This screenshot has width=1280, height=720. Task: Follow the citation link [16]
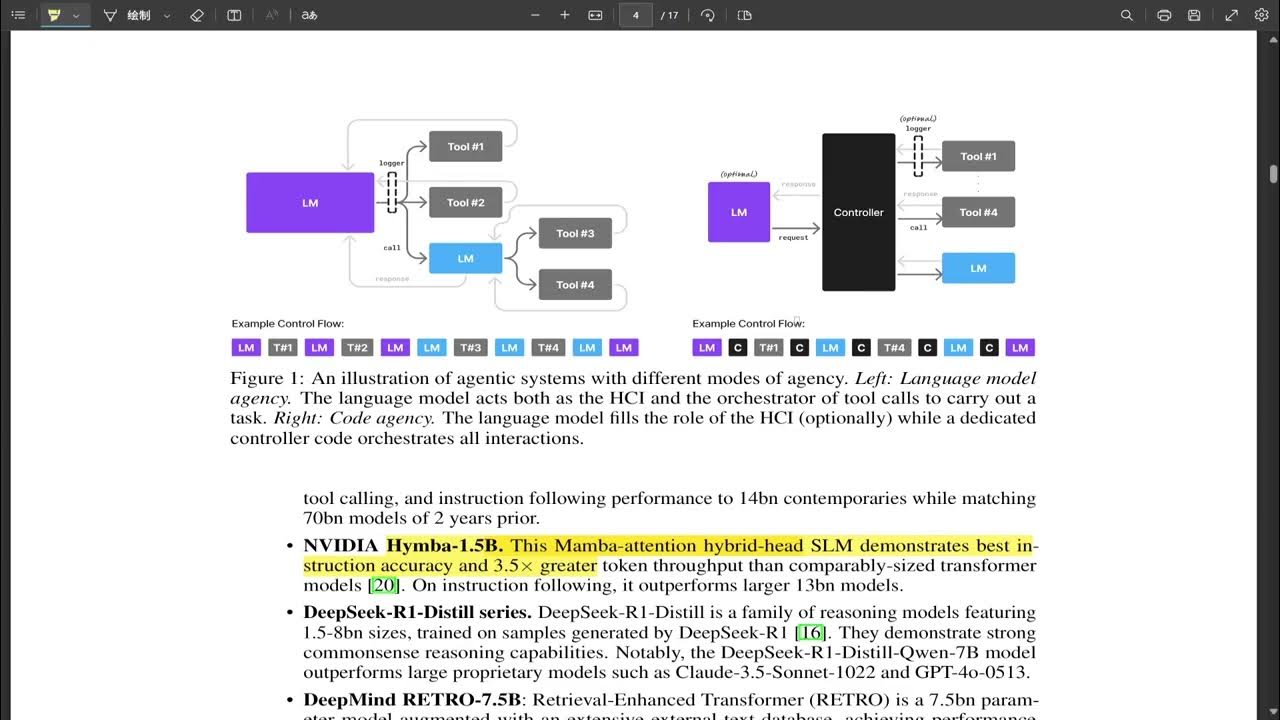(812, 632)
